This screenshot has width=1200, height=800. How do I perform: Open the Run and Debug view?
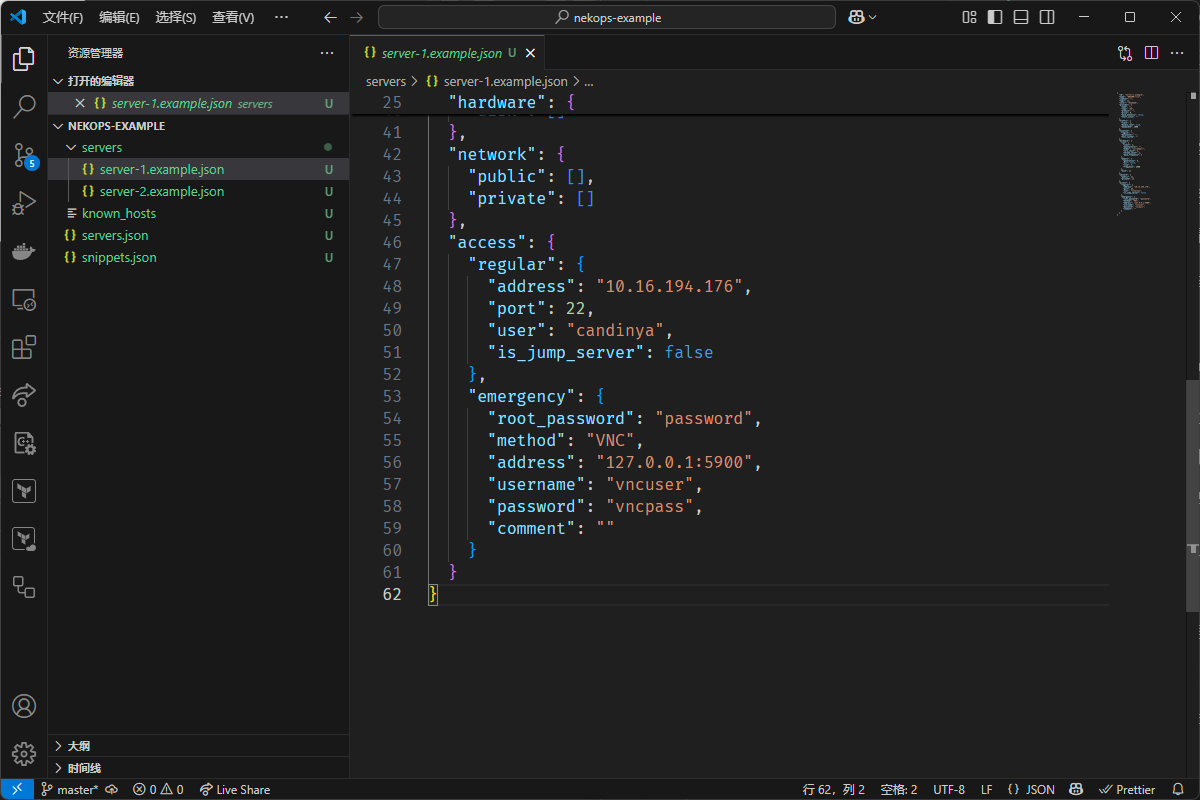pos(24,203)
